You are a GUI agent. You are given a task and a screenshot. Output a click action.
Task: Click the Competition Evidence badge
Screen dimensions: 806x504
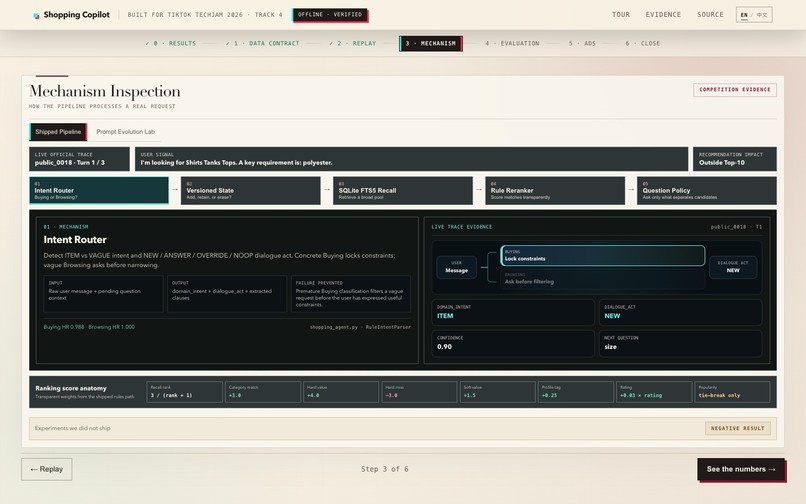735,89
